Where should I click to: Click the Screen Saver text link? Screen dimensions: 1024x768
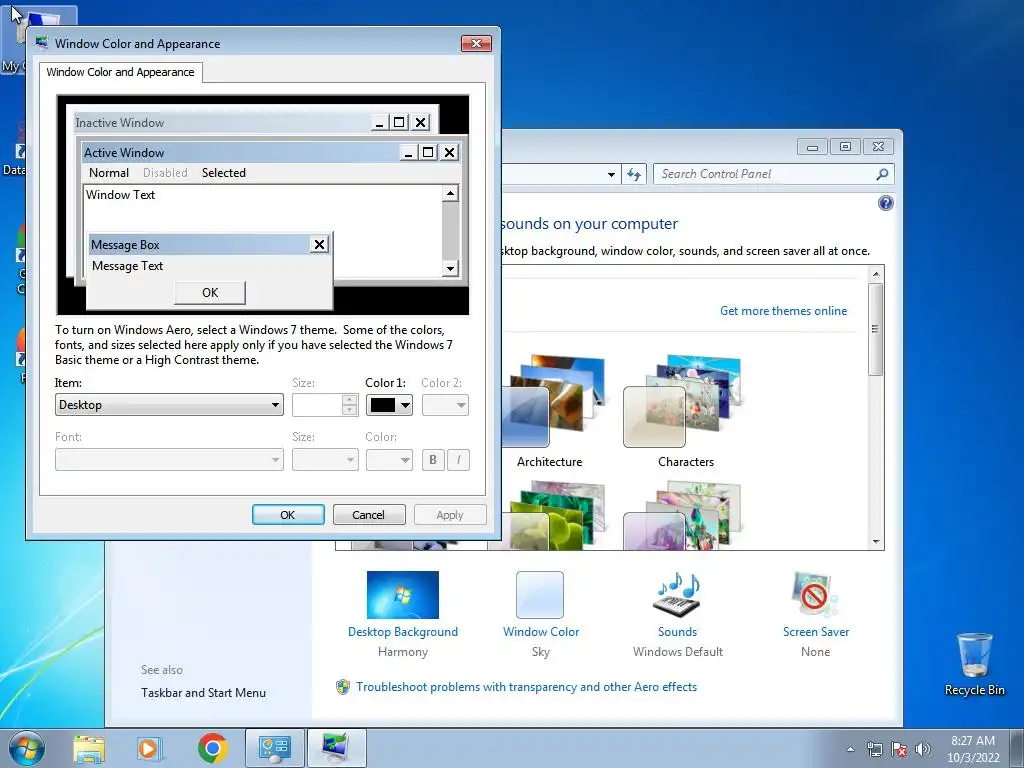tap(816, 632)
